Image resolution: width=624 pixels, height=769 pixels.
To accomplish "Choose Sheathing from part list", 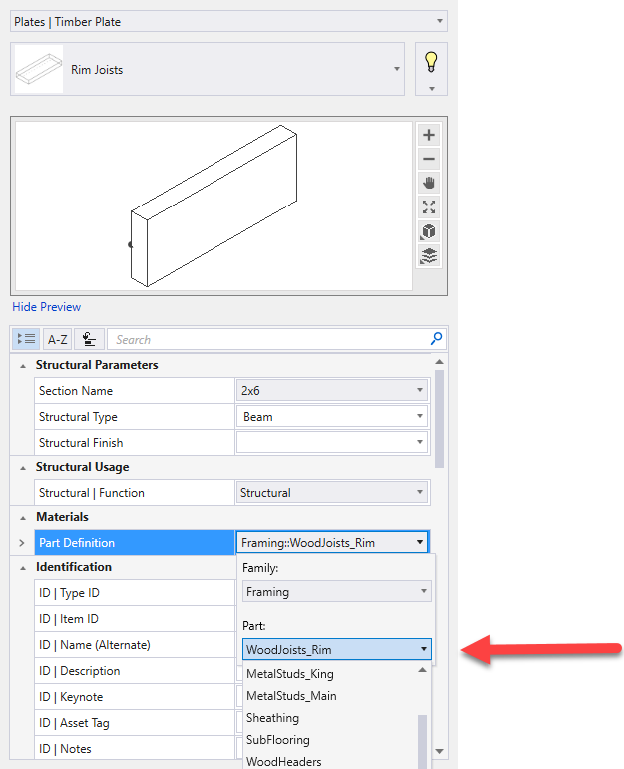I will coord(273,718).
